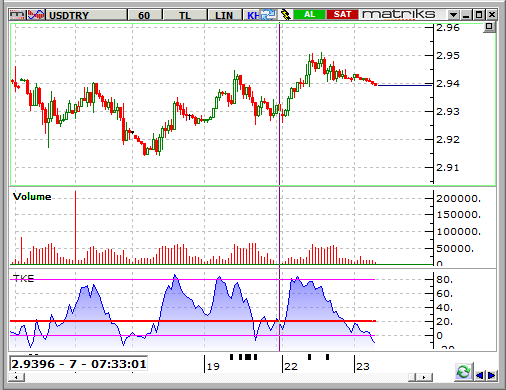Click the horizontal scrollbar right arrow
Viewport: 506px width, 390px height.
(x=424, y=377)
